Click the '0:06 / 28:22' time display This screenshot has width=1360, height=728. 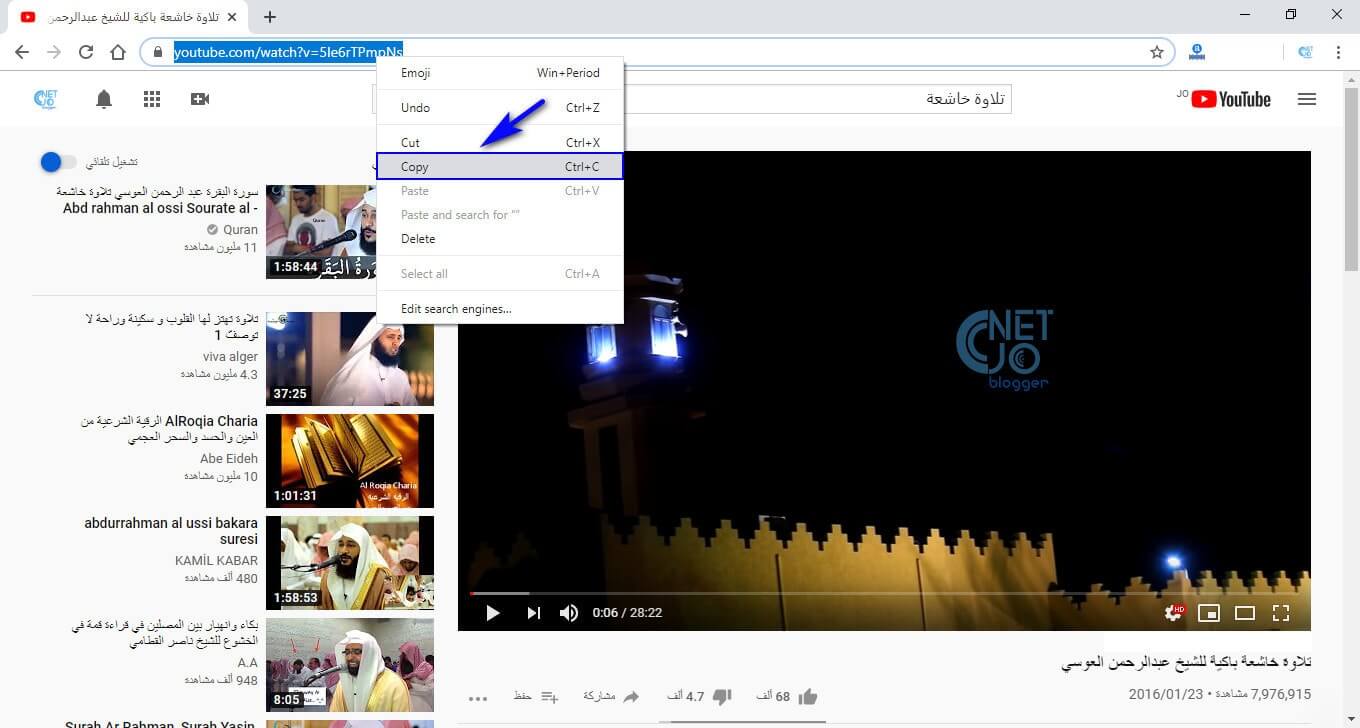coord(627,613)
